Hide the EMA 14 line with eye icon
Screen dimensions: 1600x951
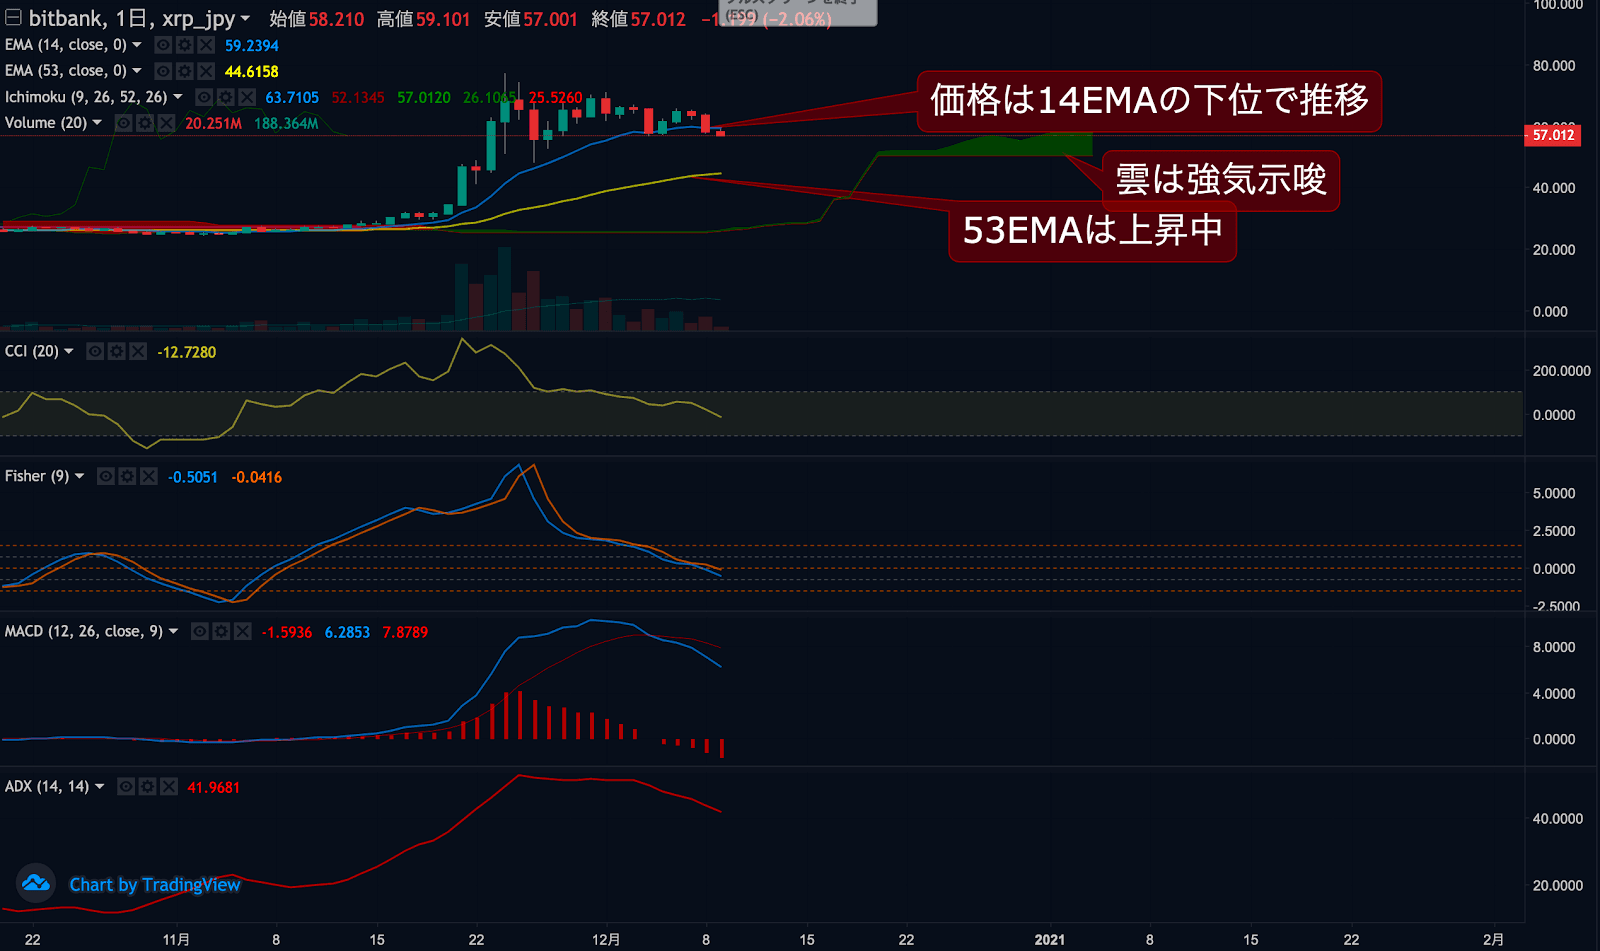(163, 45)
